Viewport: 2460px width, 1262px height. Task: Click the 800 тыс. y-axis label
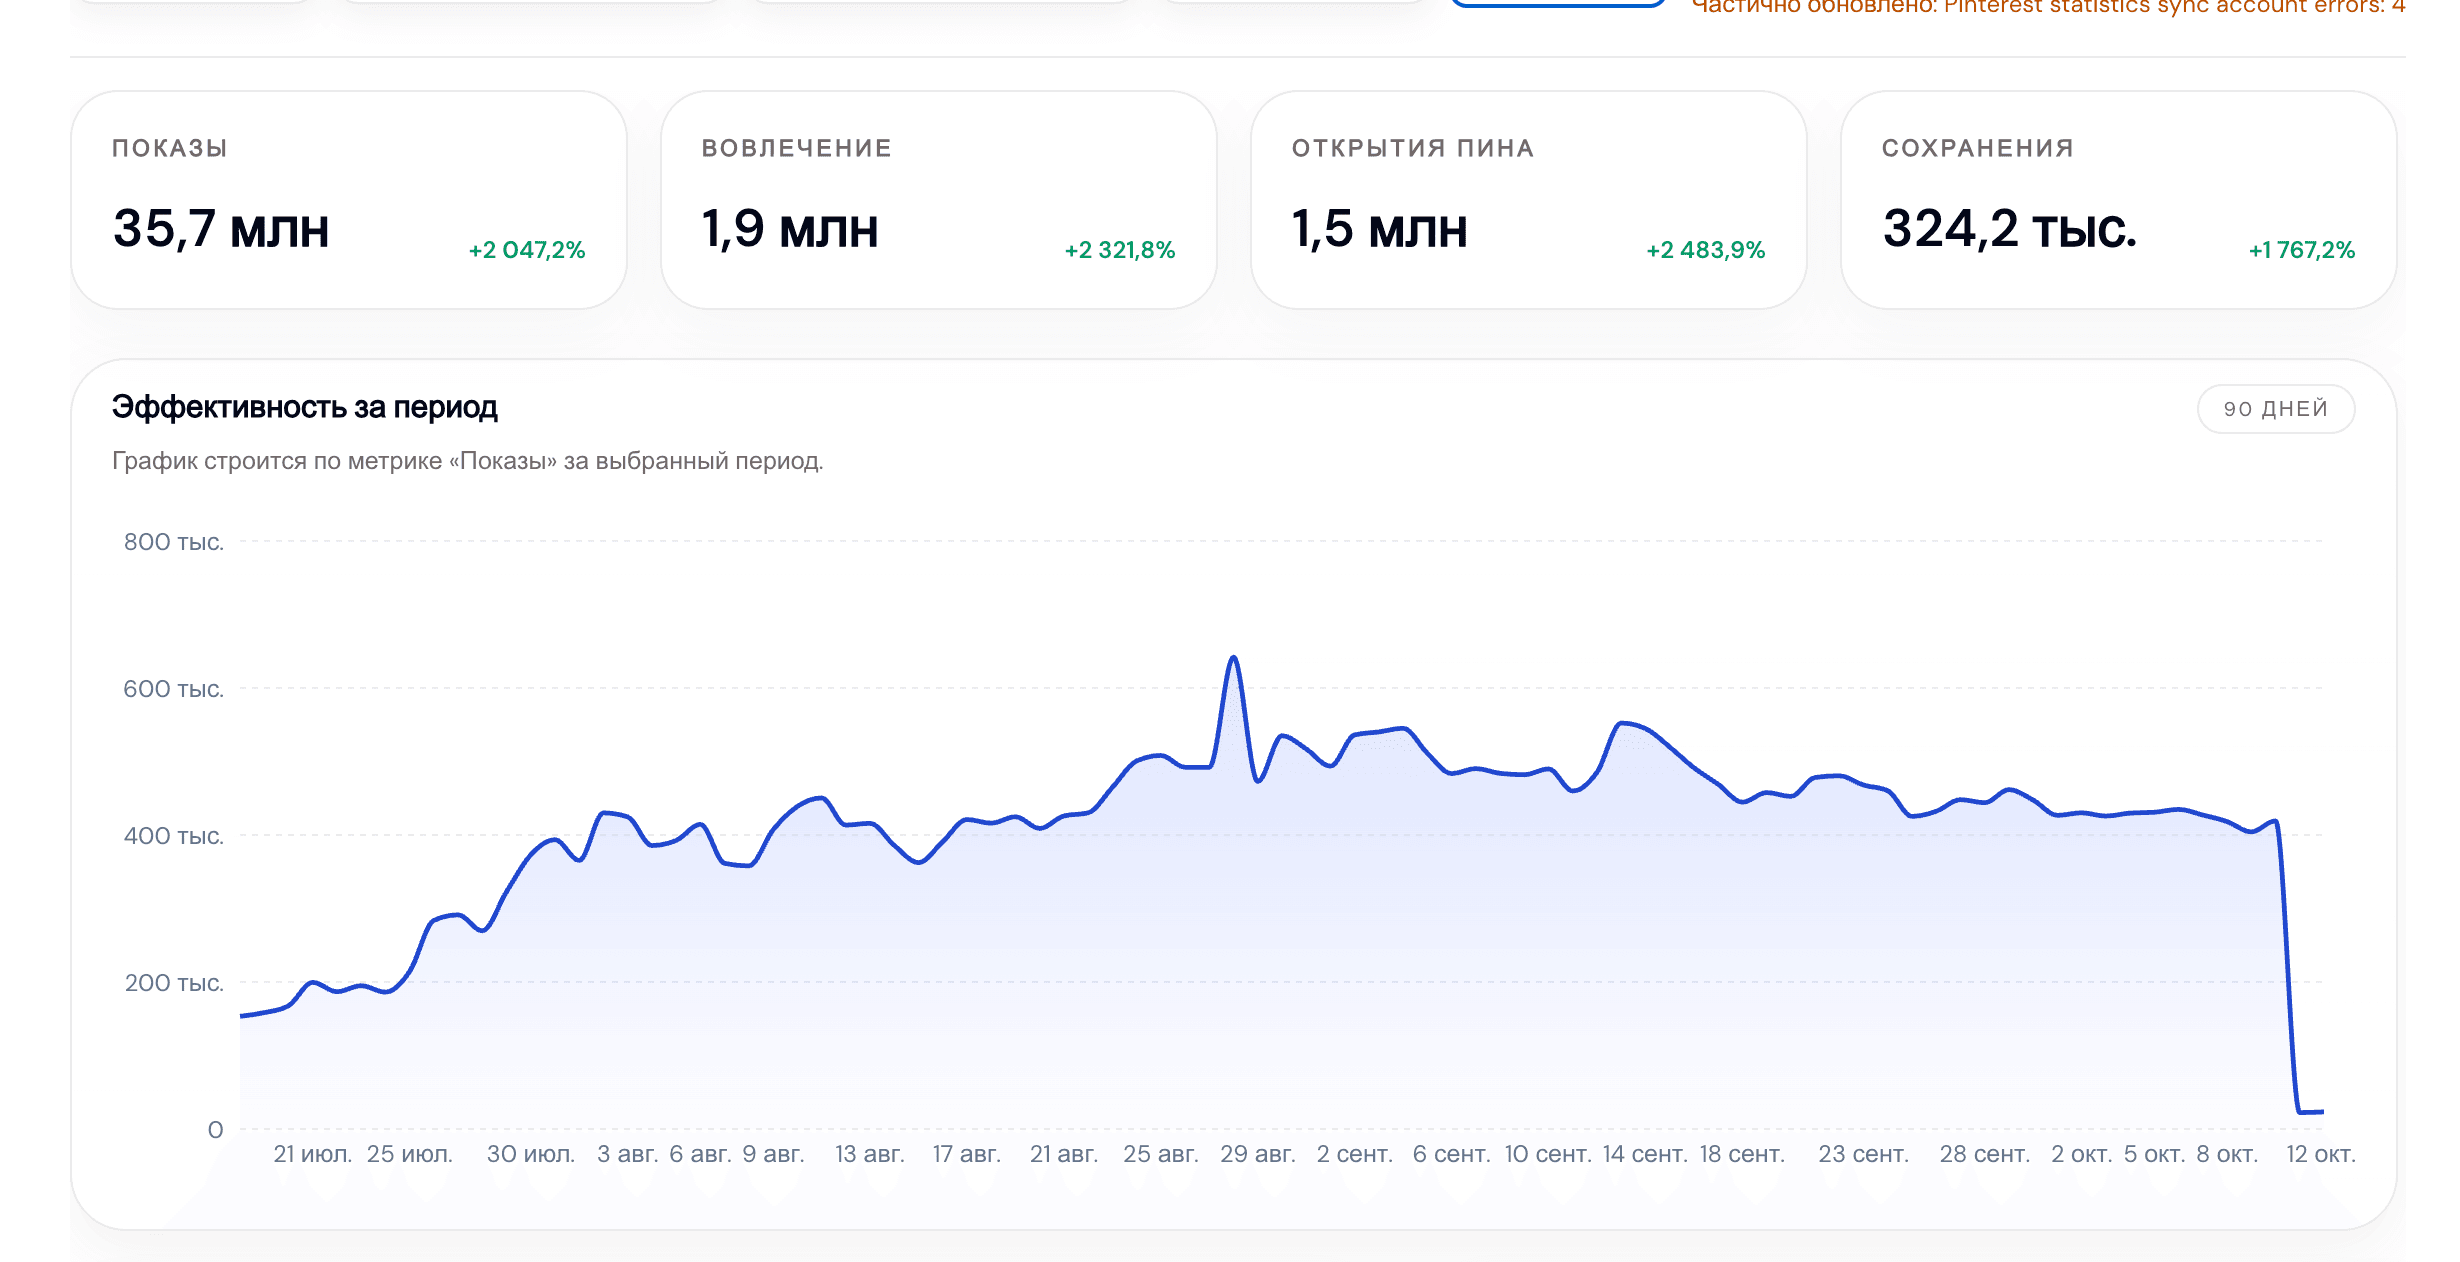point(174,542)
